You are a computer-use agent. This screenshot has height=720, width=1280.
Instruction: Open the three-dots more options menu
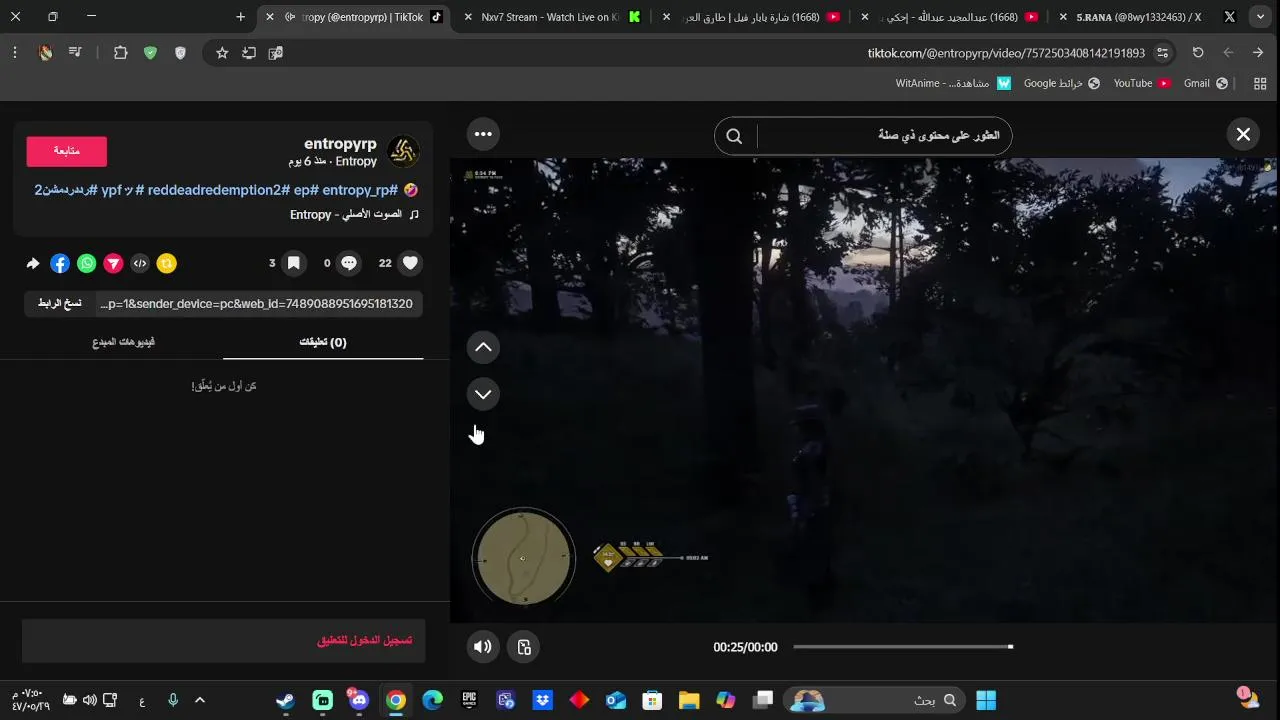pyautogui.click(x=483, y=134)
